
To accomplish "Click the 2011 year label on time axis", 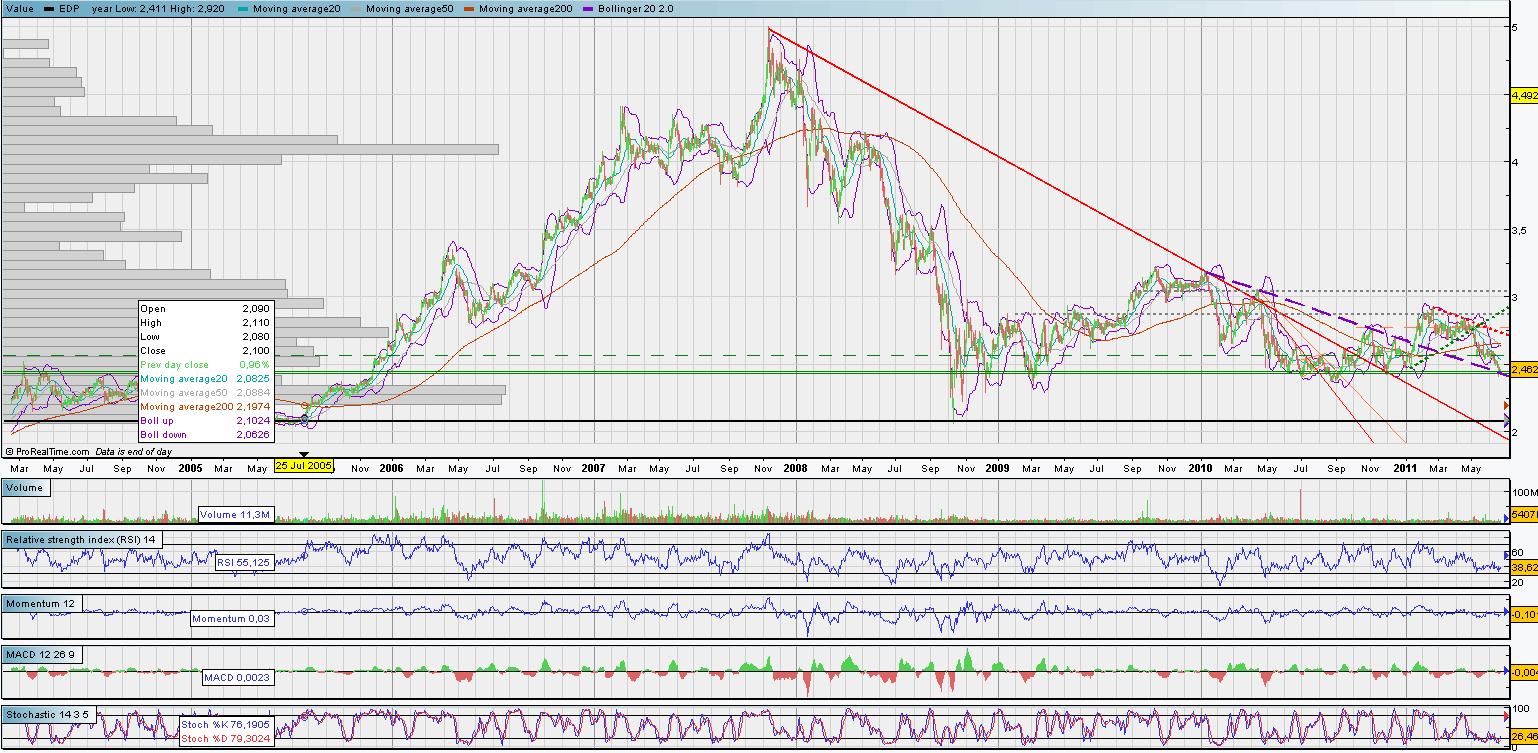I will coord(1405,467).
